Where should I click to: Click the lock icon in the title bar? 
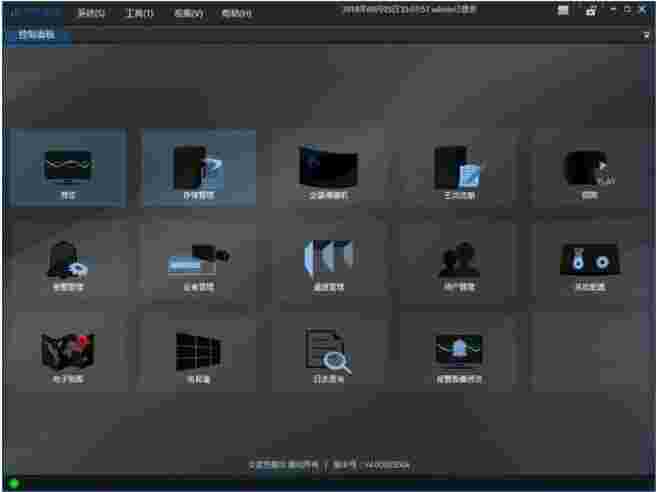tap(591, 11)
